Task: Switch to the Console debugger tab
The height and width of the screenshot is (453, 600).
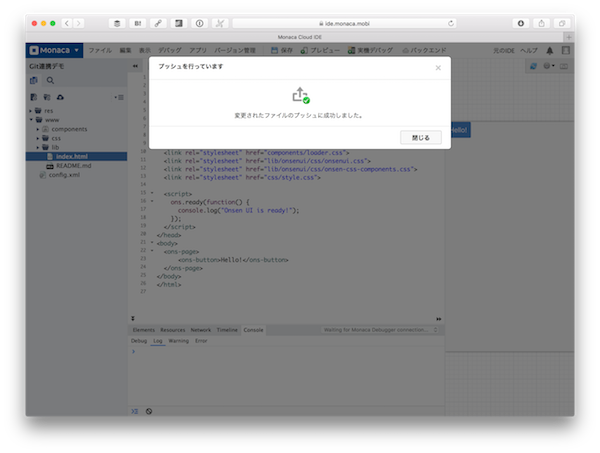Action: [253, 330]
